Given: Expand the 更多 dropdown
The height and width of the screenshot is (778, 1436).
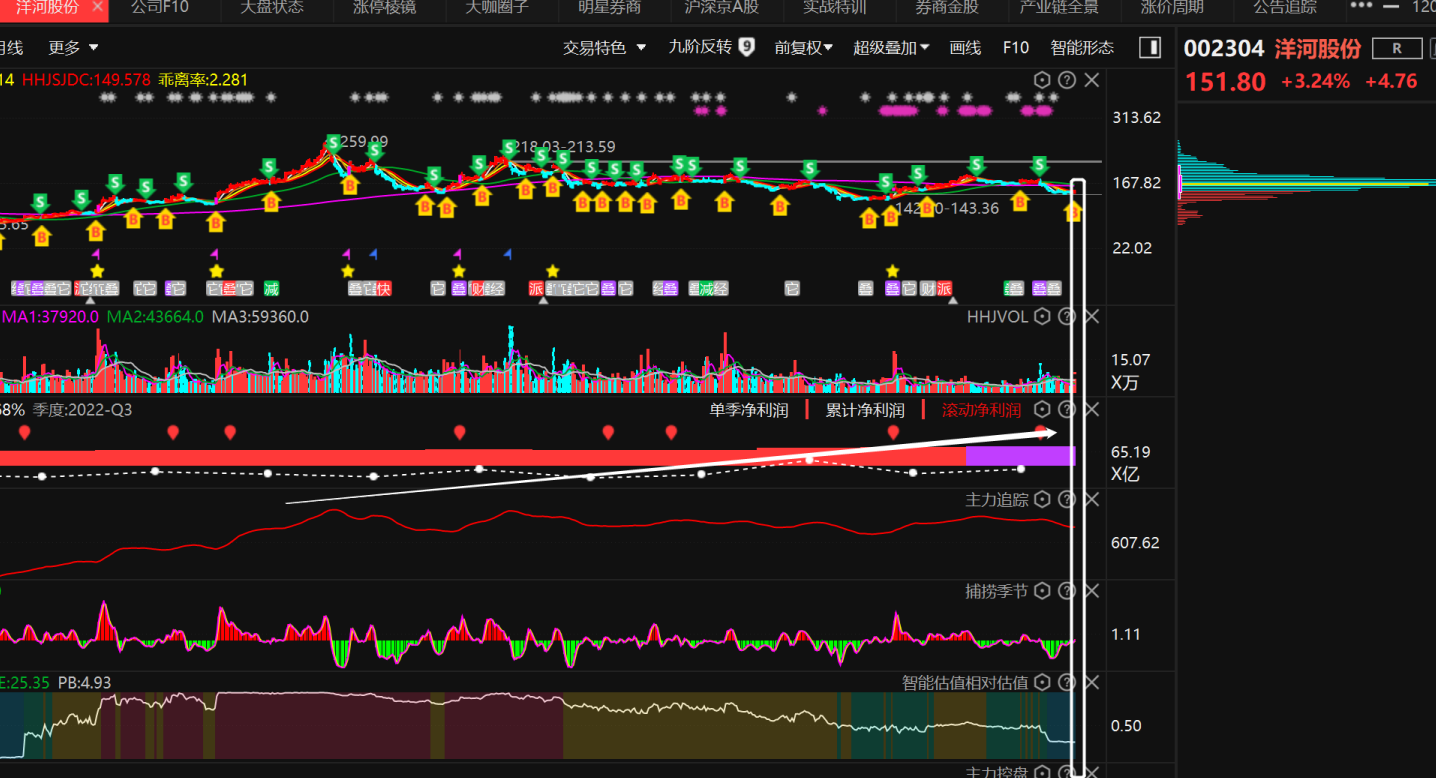Looking at the screenshot, I should pos(73,47).
